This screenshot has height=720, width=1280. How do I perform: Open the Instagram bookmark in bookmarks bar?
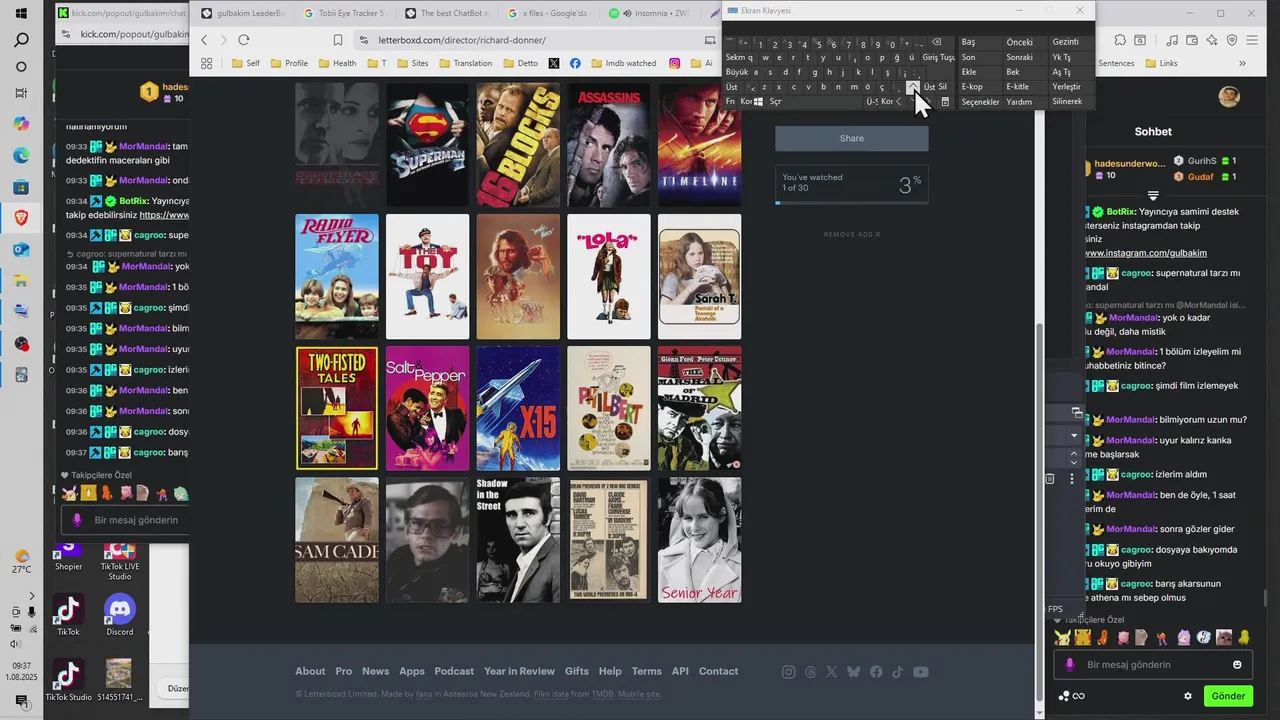pyautogui.click(x=675, y=63)
